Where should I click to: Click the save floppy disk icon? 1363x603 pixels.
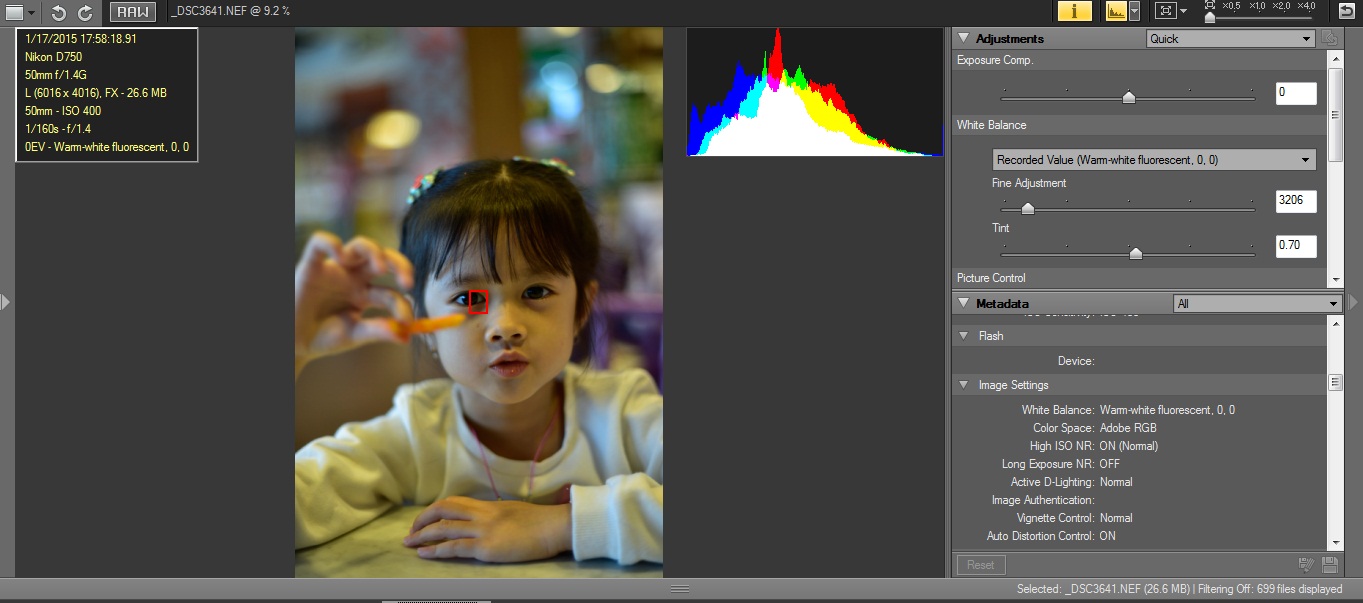[1330, 565]
